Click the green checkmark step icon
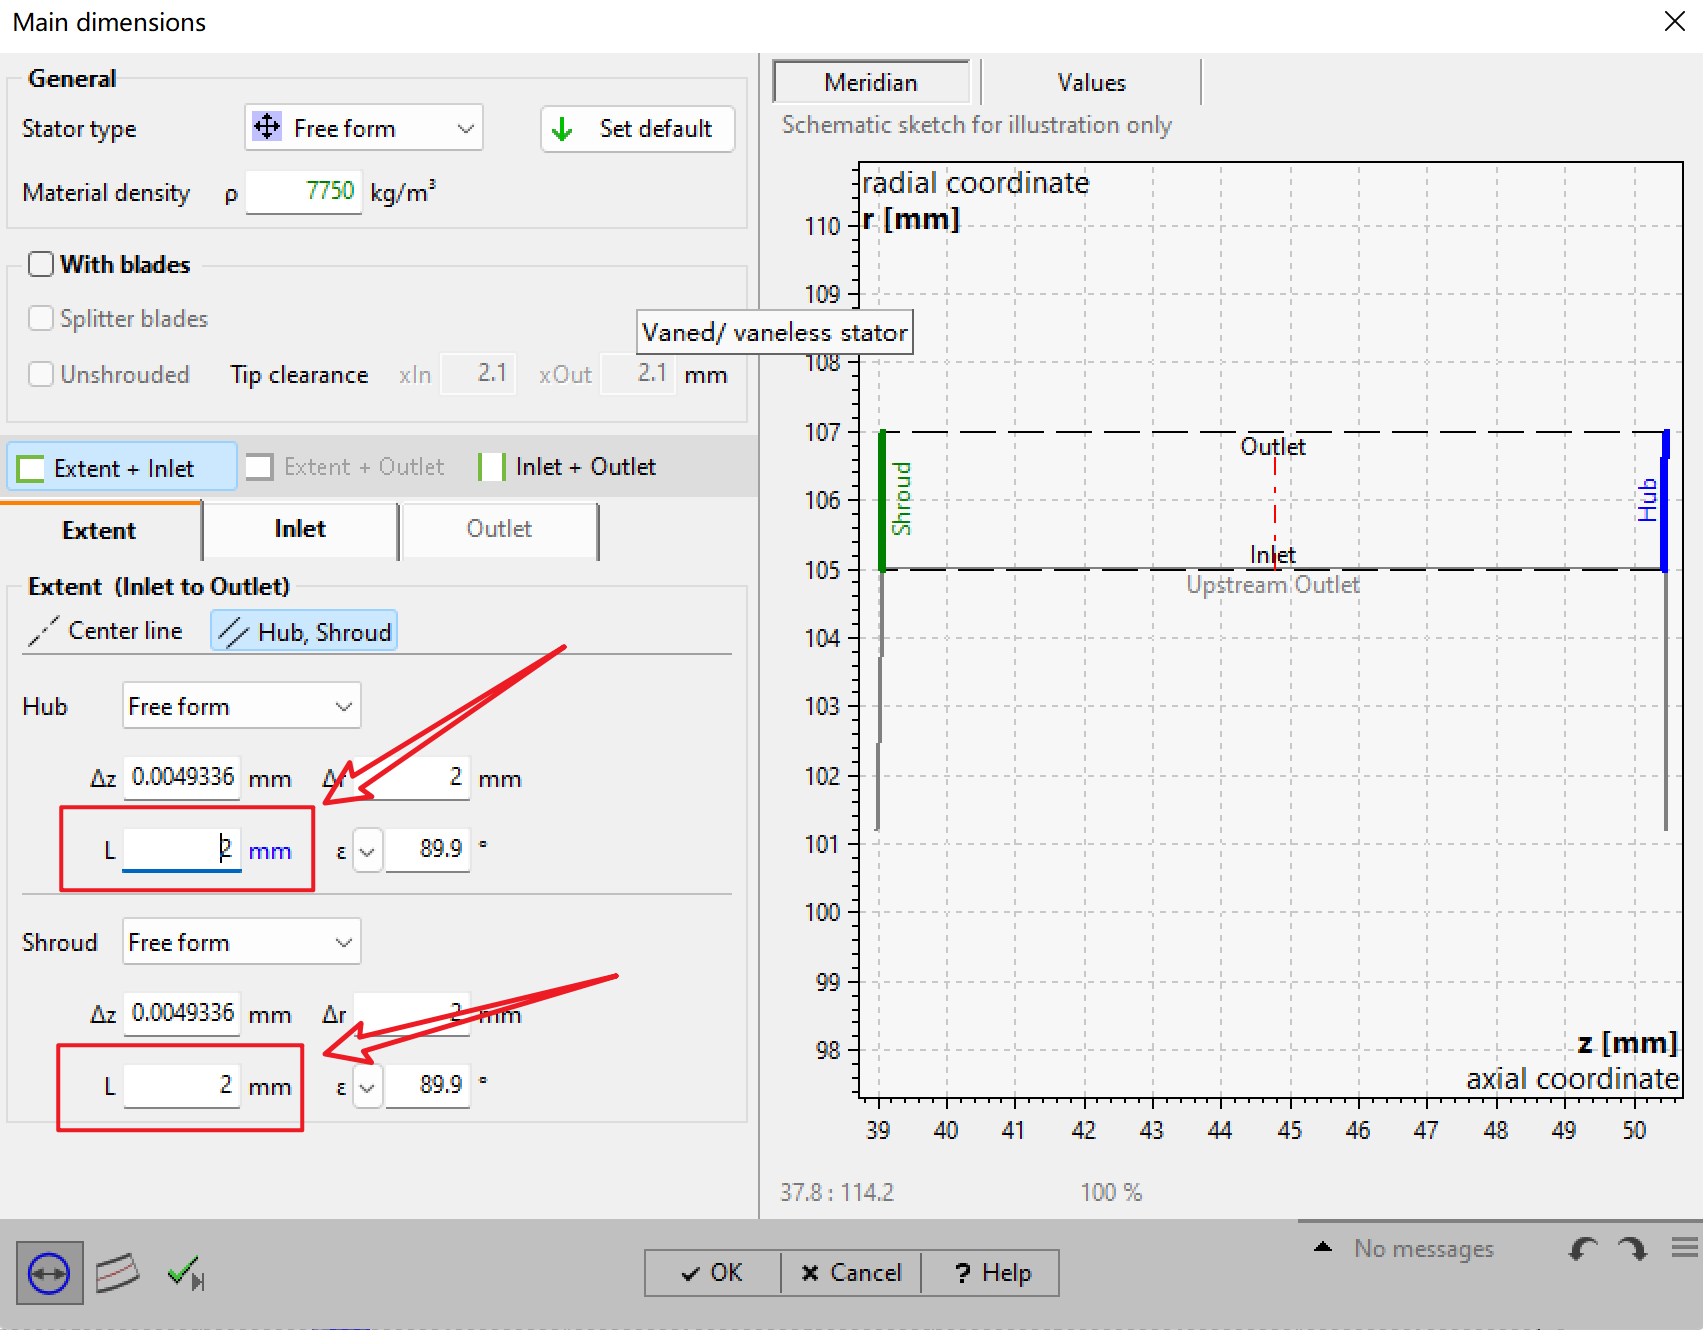 pos(185,1273)
